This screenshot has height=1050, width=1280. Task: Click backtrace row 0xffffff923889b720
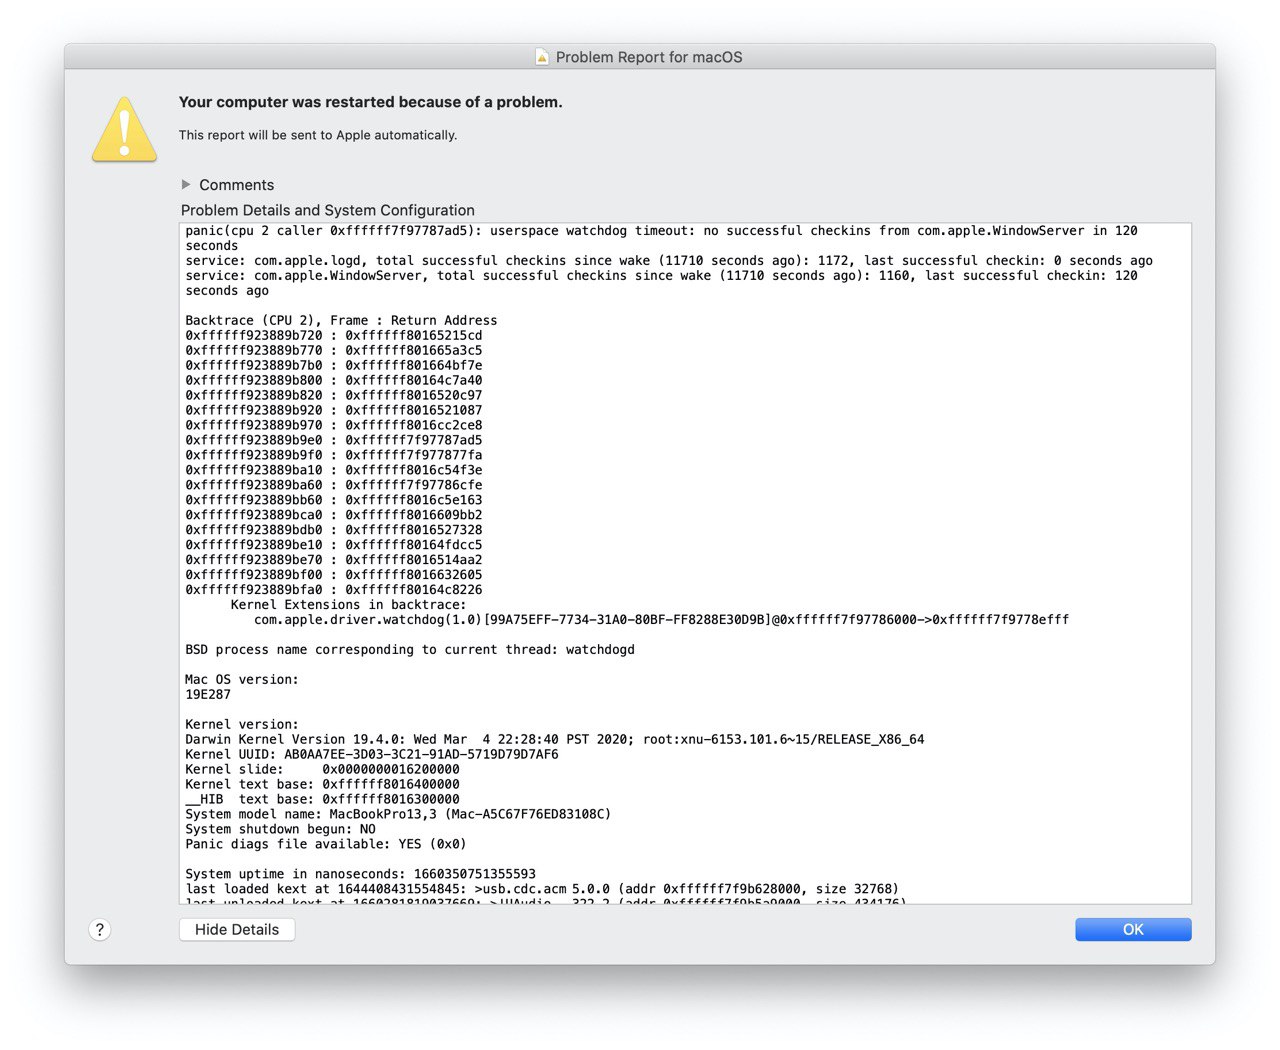click(x=334, y=336)
